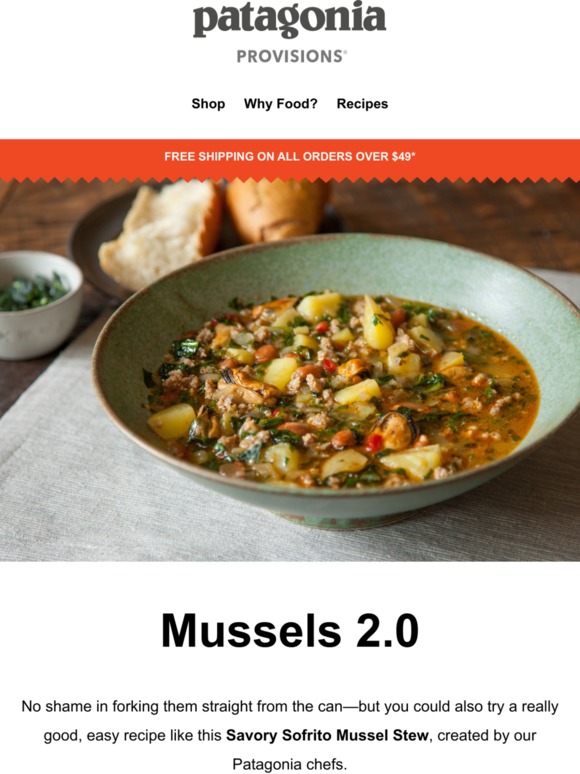Open the mussel stew hero image
The image size is (580, 774).
coord(290,370)
